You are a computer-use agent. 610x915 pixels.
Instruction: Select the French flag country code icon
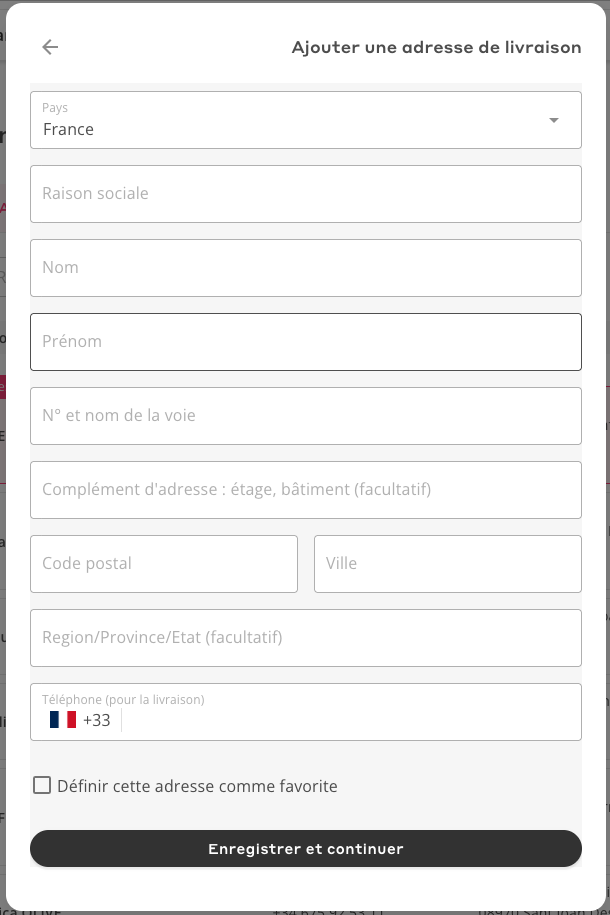pyautogui.click(x=63, y=720)
